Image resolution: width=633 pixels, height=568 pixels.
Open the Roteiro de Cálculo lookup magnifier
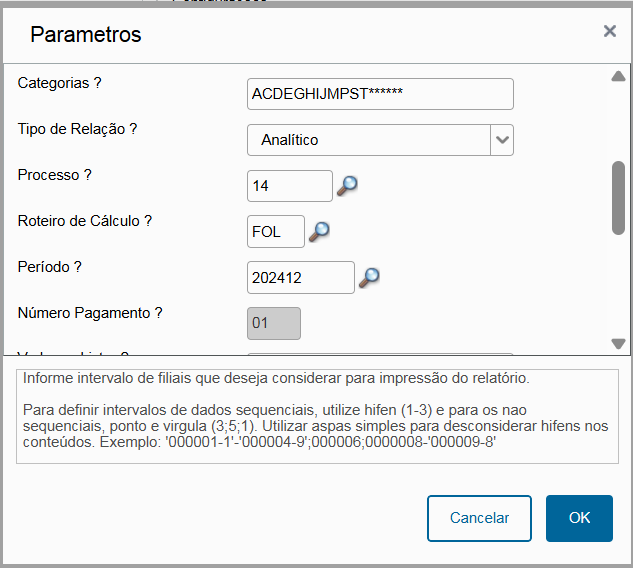tap(319, 232)
